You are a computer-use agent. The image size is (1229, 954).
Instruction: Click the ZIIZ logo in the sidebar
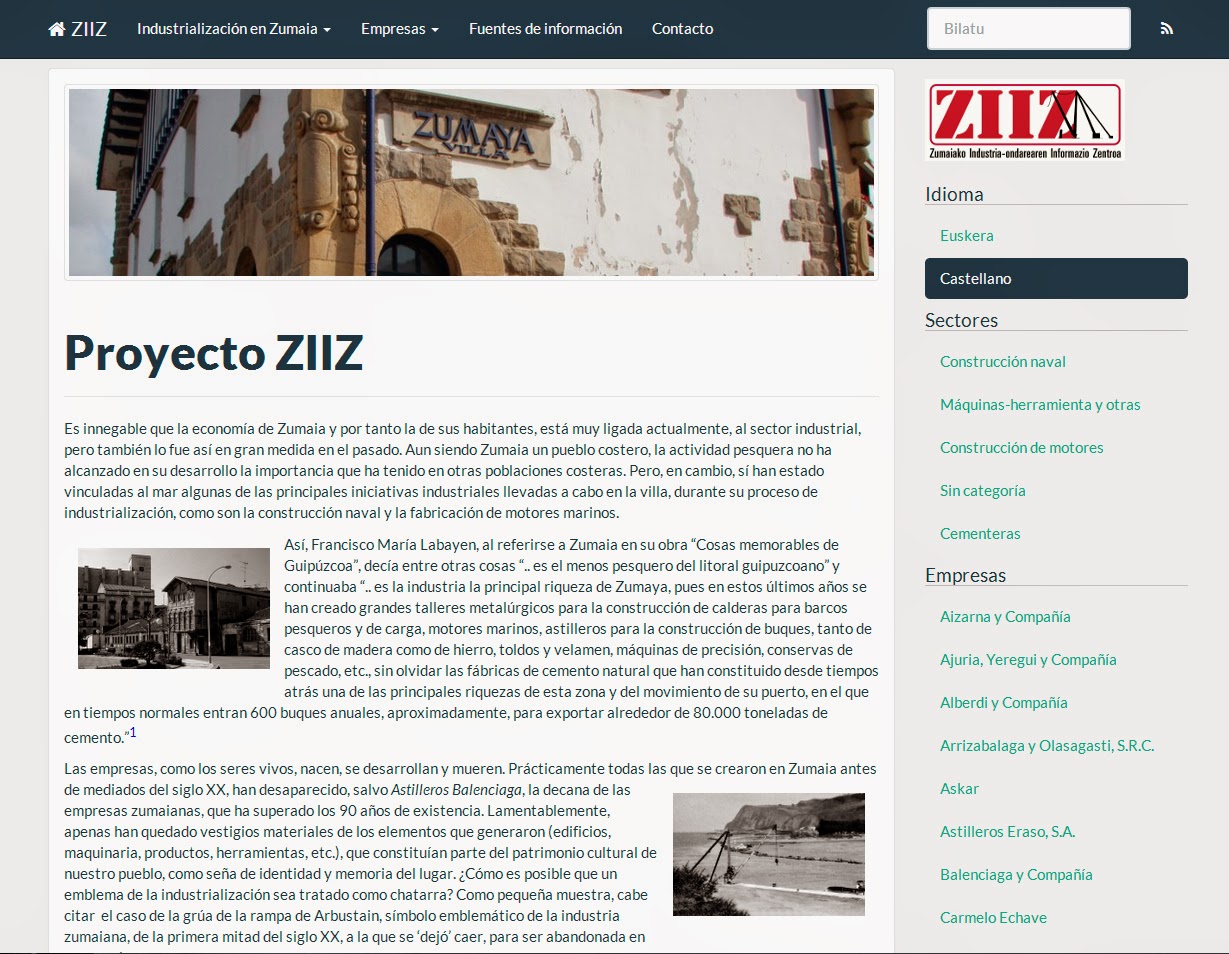pyautogui.click(x=1025, y=119)
